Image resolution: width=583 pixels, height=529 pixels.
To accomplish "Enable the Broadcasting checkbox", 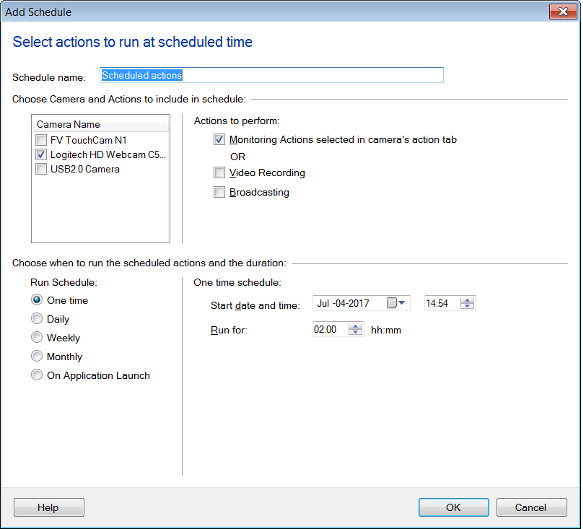I will 219,192.
